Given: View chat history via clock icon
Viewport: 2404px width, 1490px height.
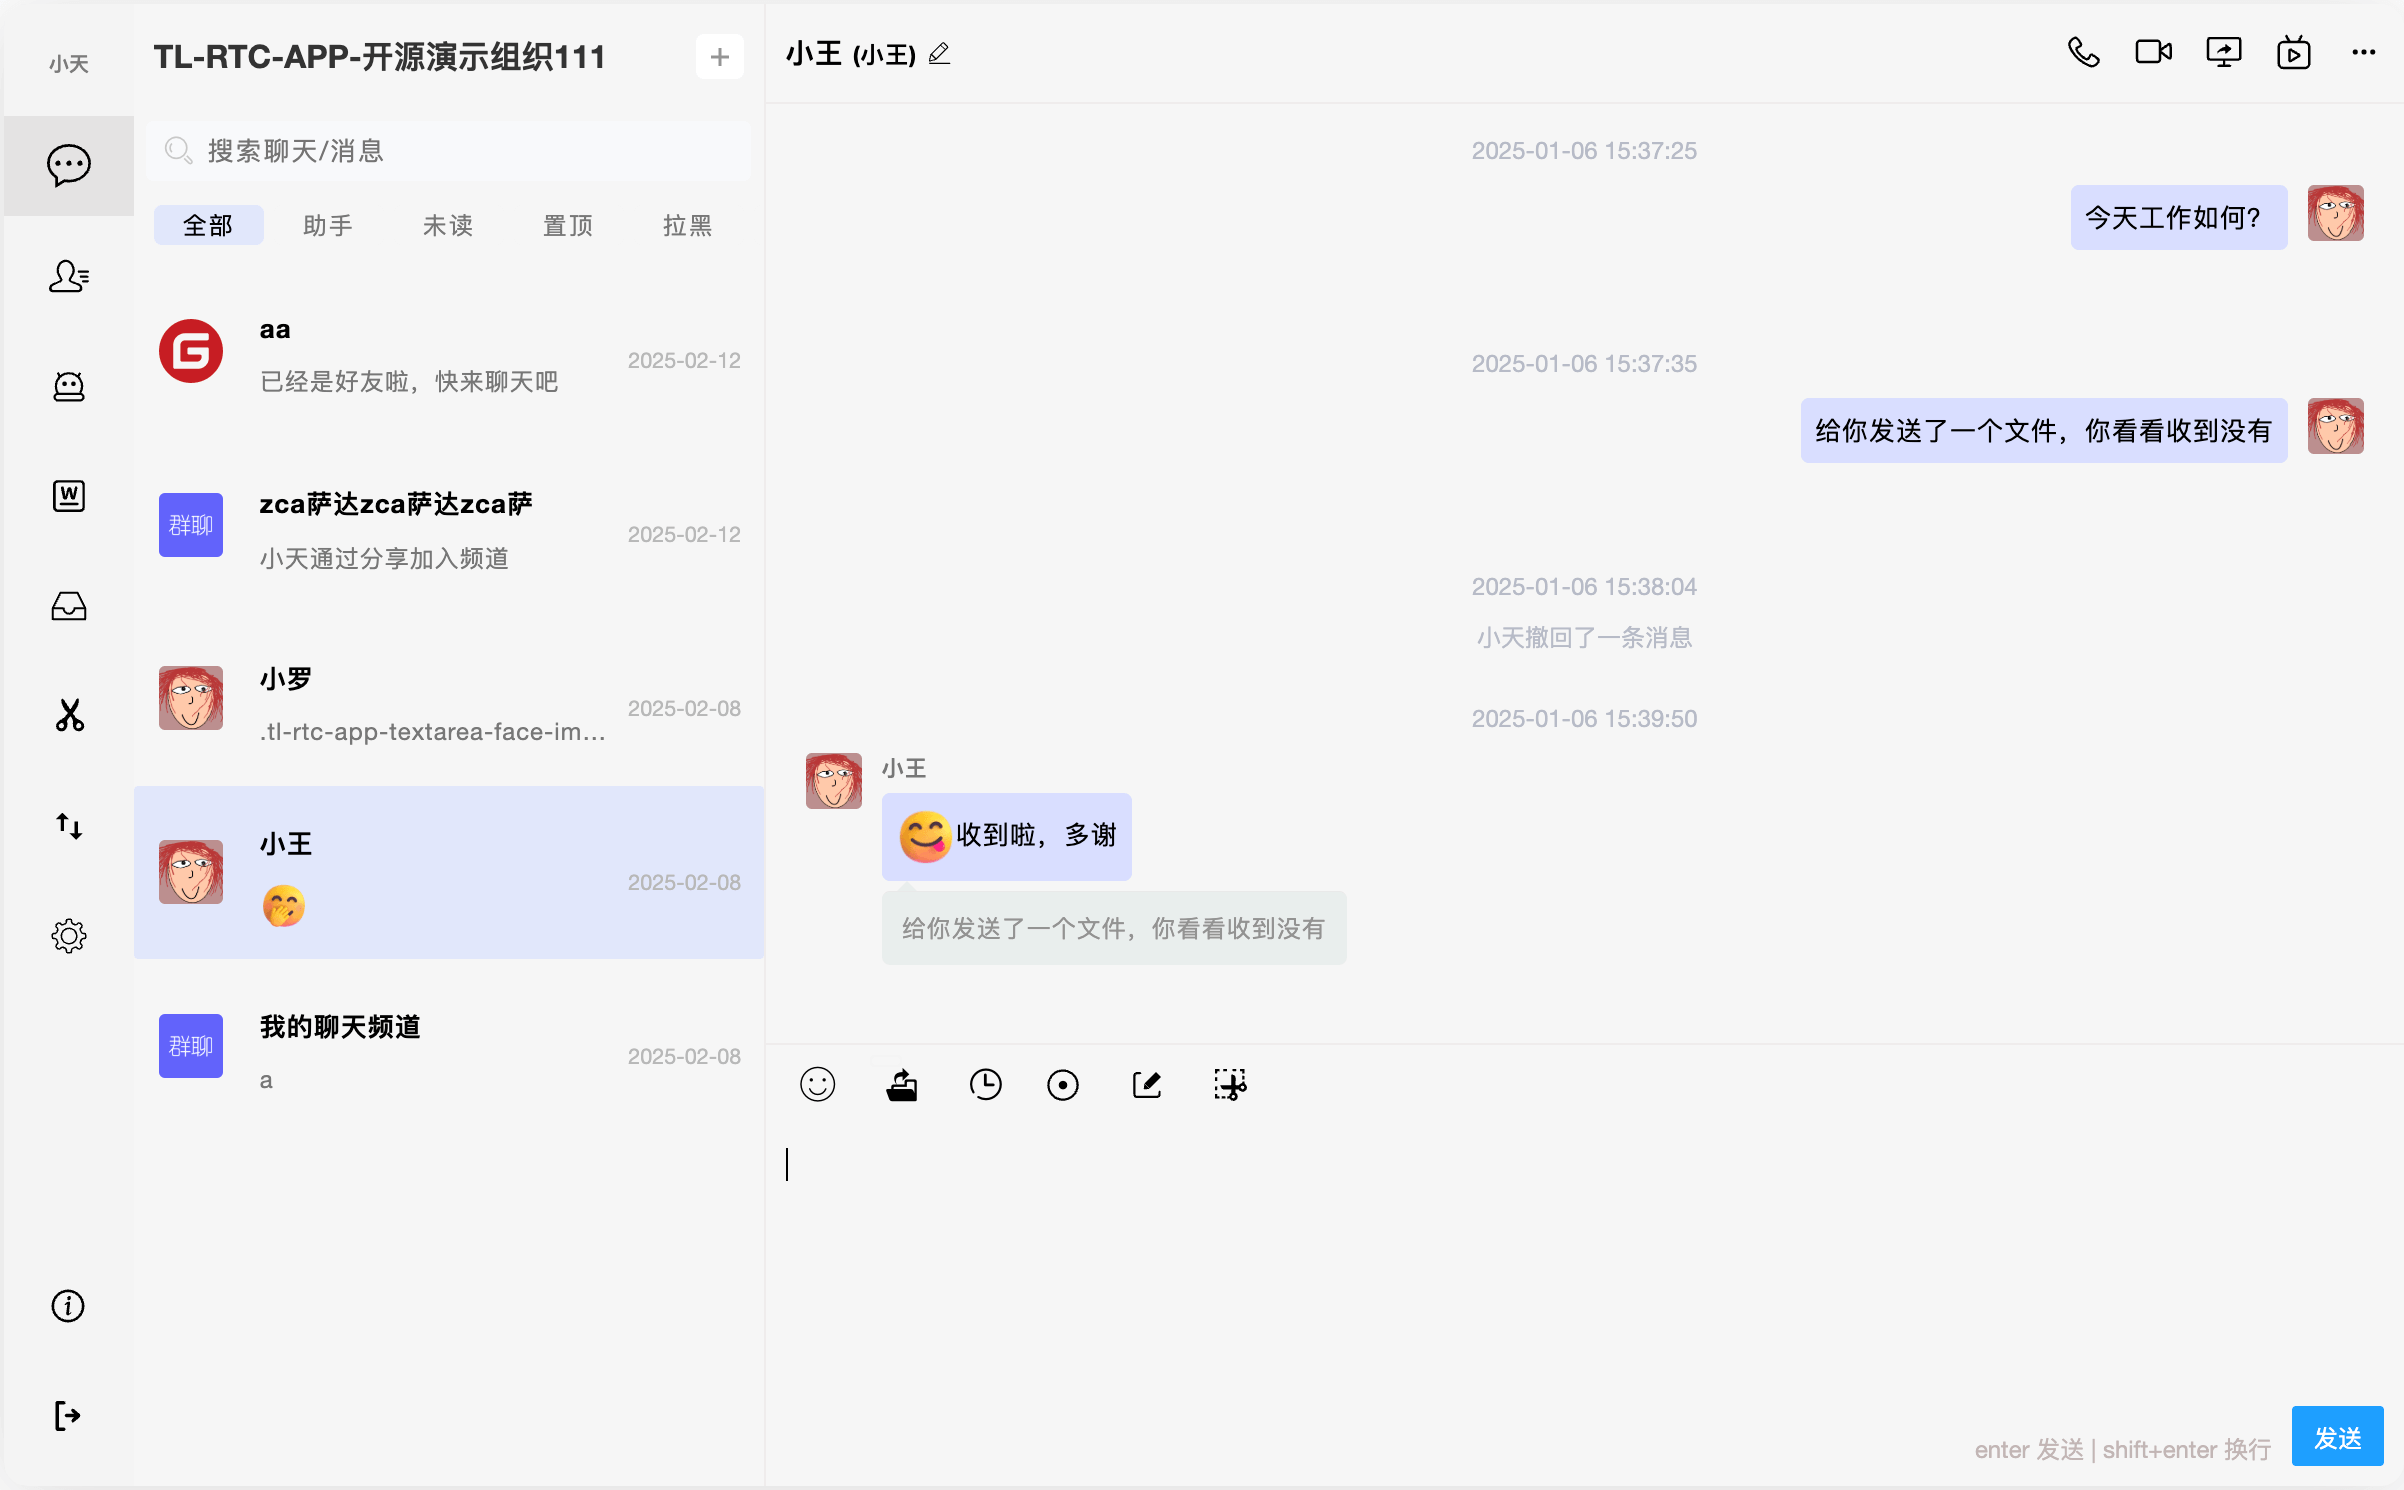Looking at the screenshot, I should pyautogui.click(x=985, y=1085).
